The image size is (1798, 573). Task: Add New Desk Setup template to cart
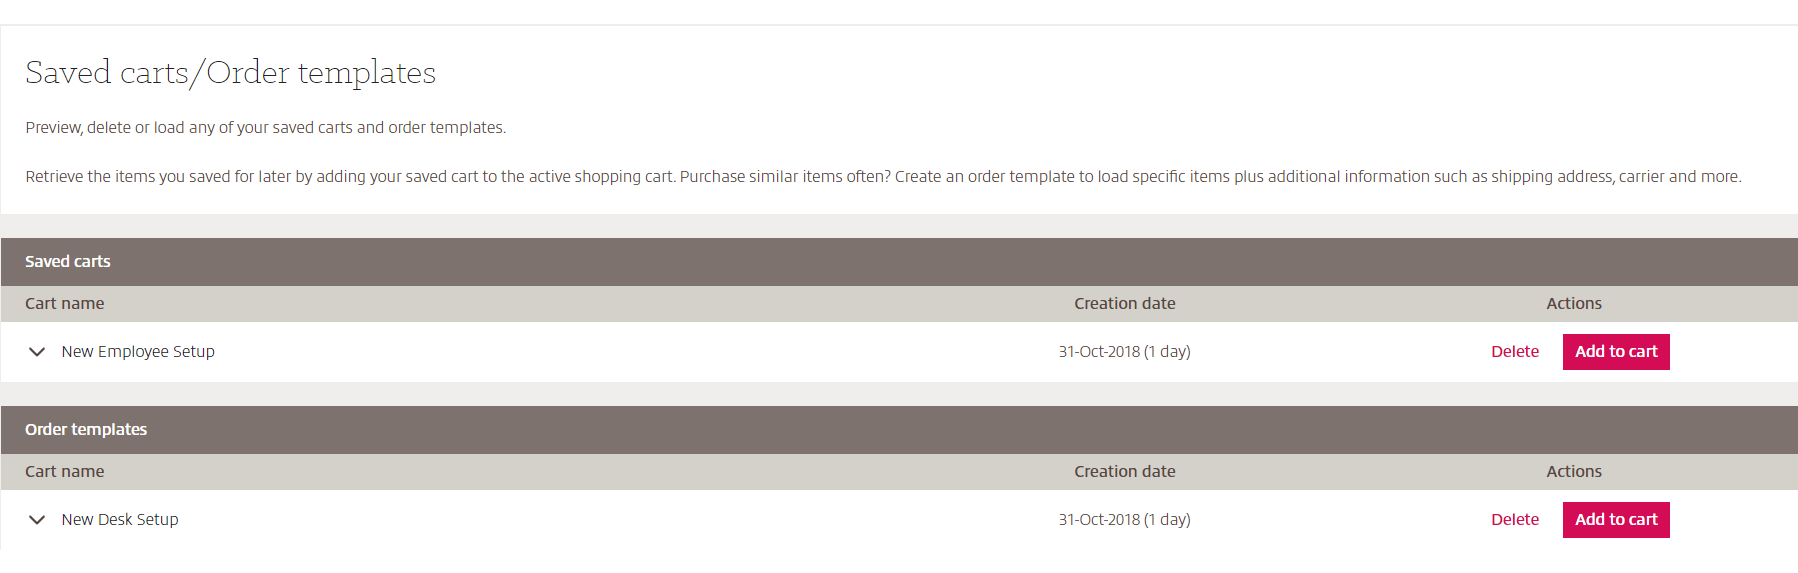tap(1615, 520)
